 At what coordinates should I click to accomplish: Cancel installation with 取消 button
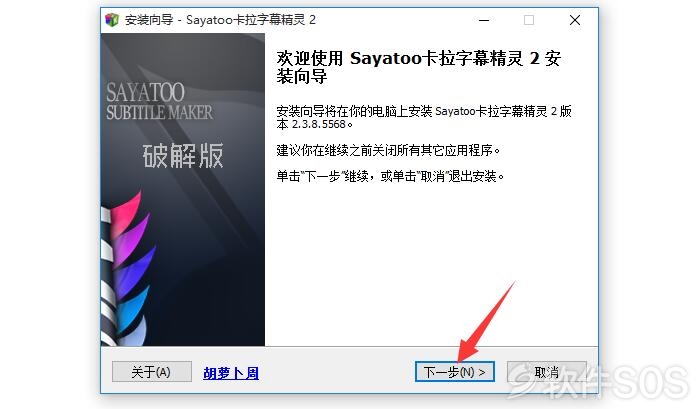pyautogui.click(x=546, y=372)
